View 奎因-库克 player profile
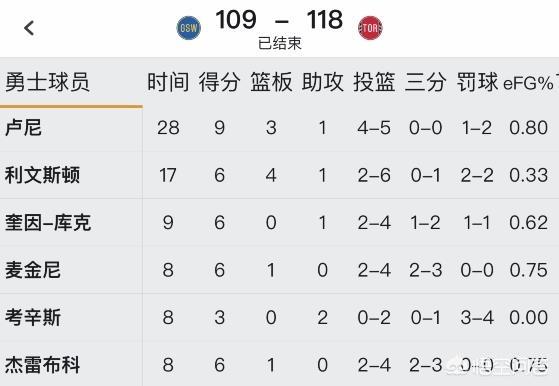Screen dimensions: 559x386 coord(48,222)
